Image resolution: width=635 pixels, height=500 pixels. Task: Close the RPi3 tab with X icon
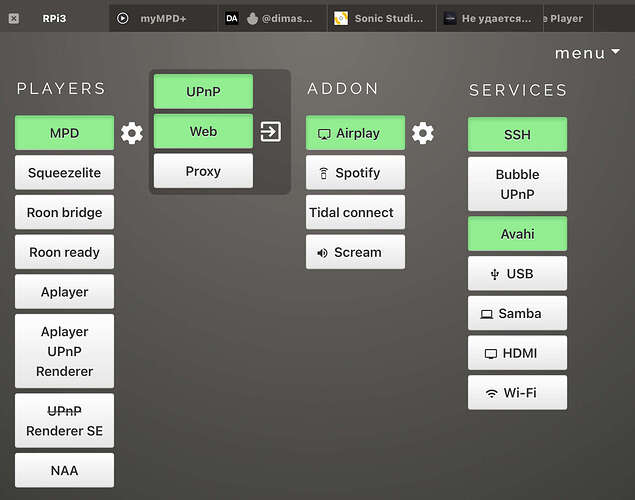click(14, 18)
